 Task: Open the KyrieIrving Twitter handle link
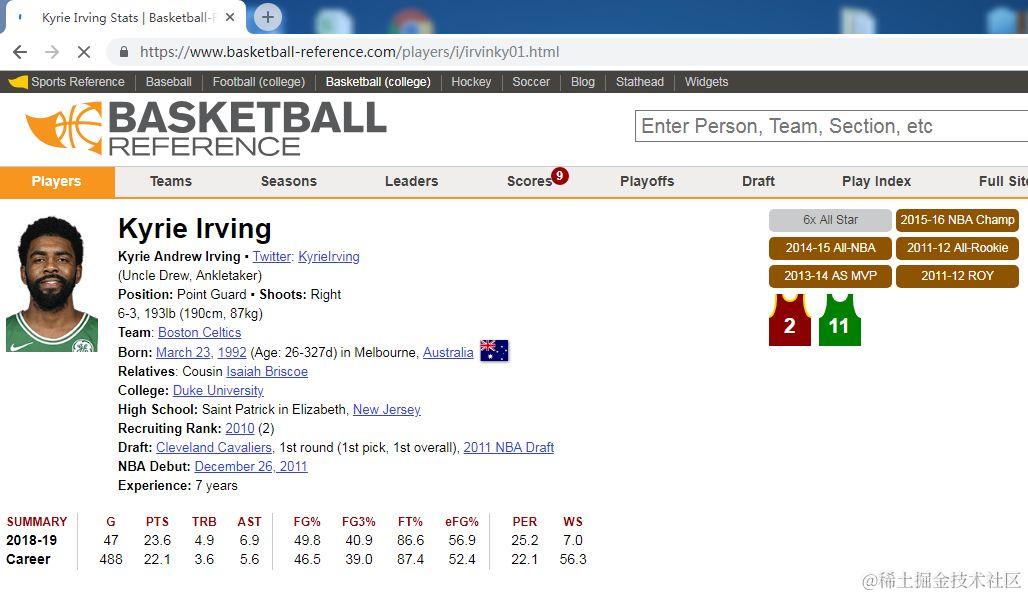[328, 256]
